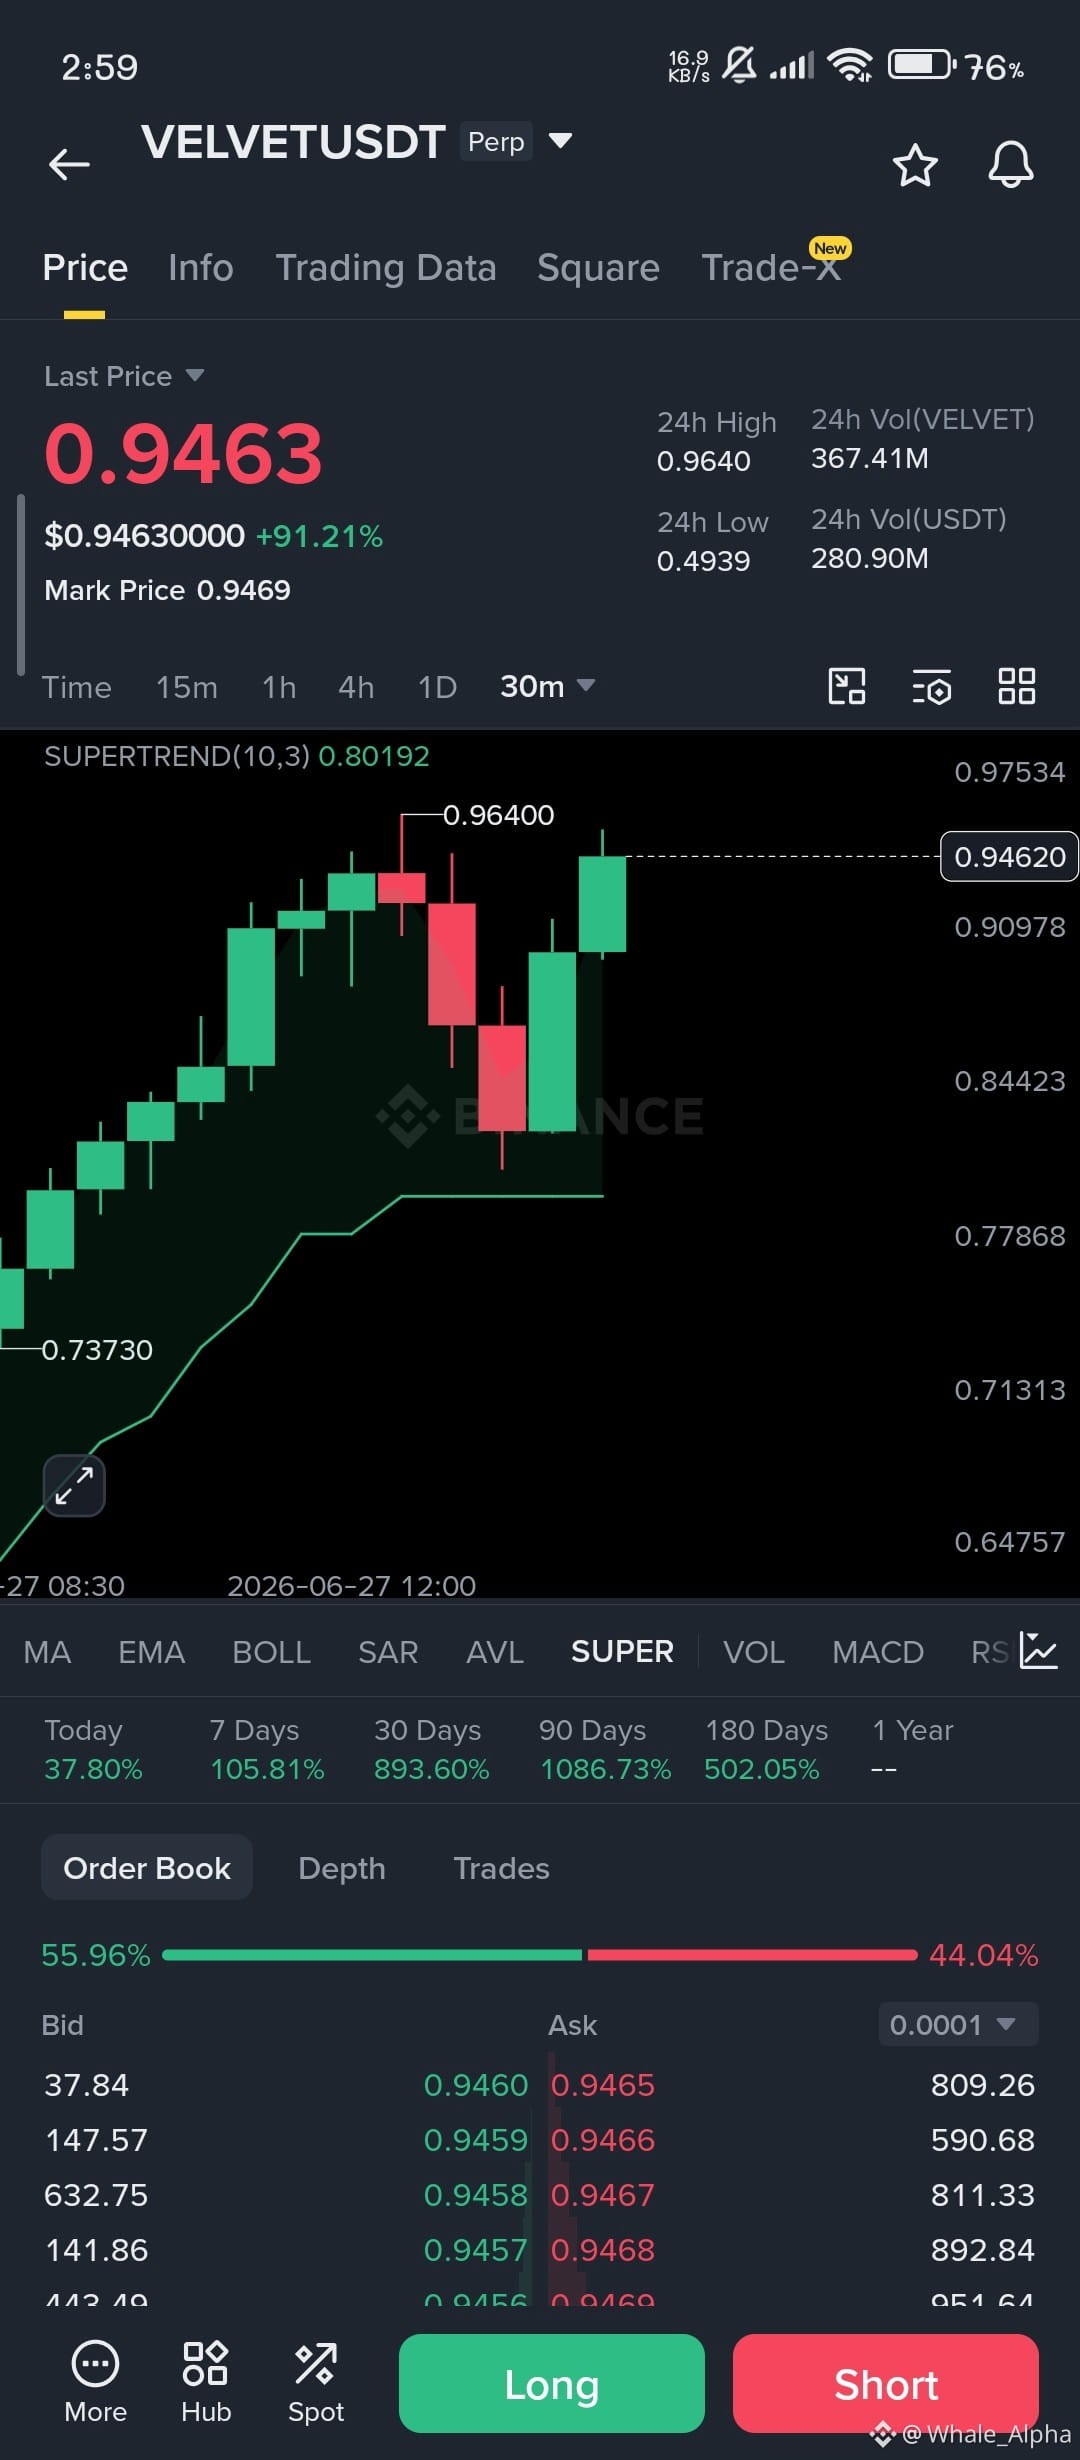Tap the 7 Days 105.81% return

click(x=267, y=1750)
